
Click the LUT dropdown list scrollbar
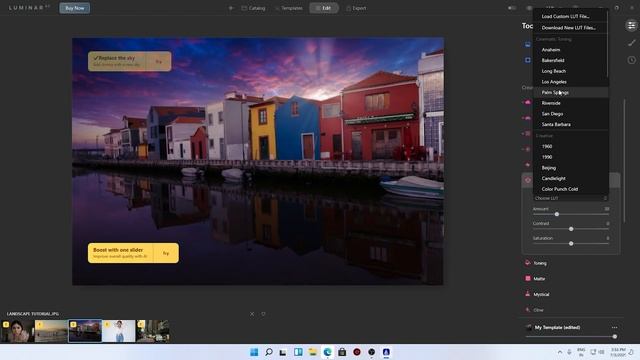pyautogui.click(x=608, y=43)
